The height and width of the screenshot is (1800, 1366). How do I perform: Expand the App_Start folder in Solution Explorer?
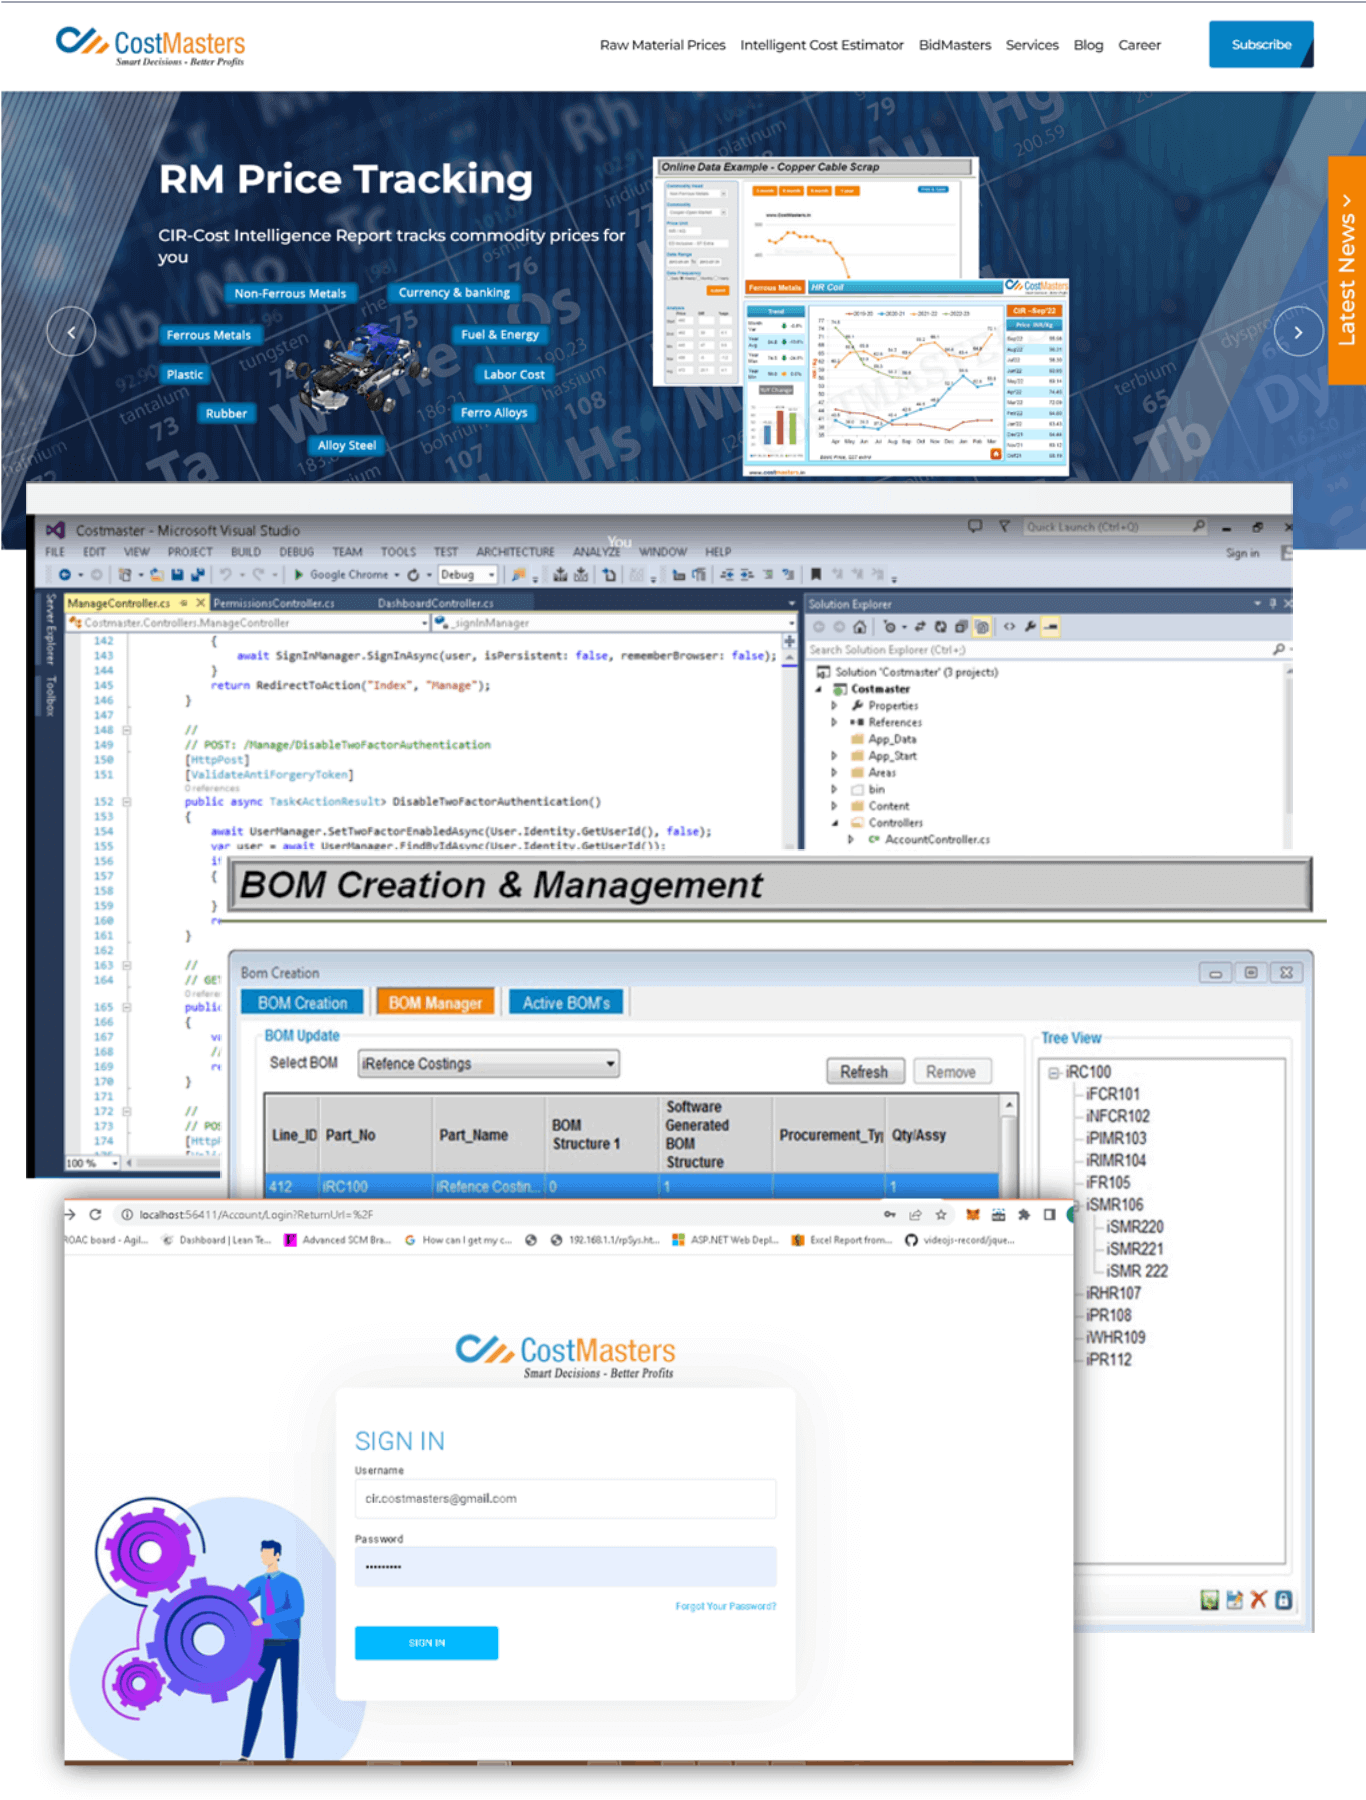[834, 756]
